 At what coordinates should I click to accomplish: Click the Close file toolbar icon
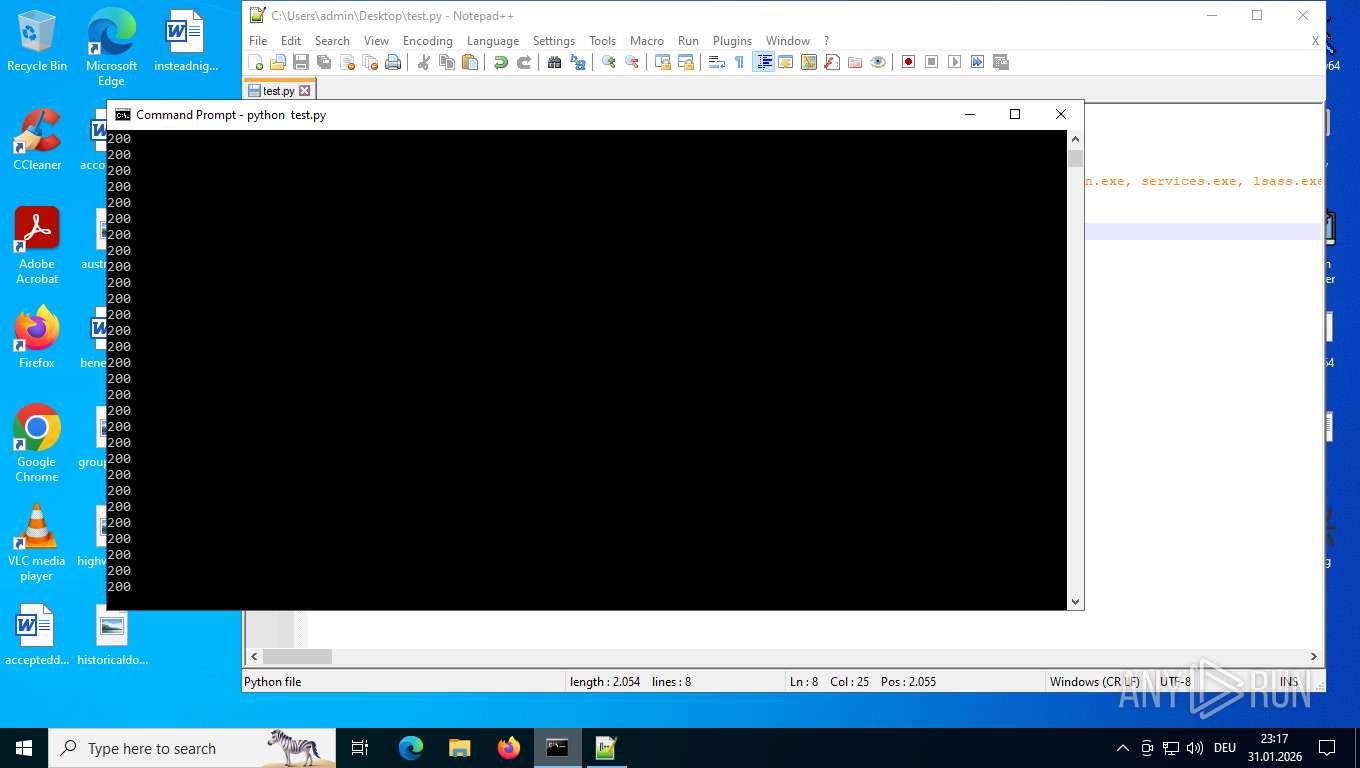[347, 62]
